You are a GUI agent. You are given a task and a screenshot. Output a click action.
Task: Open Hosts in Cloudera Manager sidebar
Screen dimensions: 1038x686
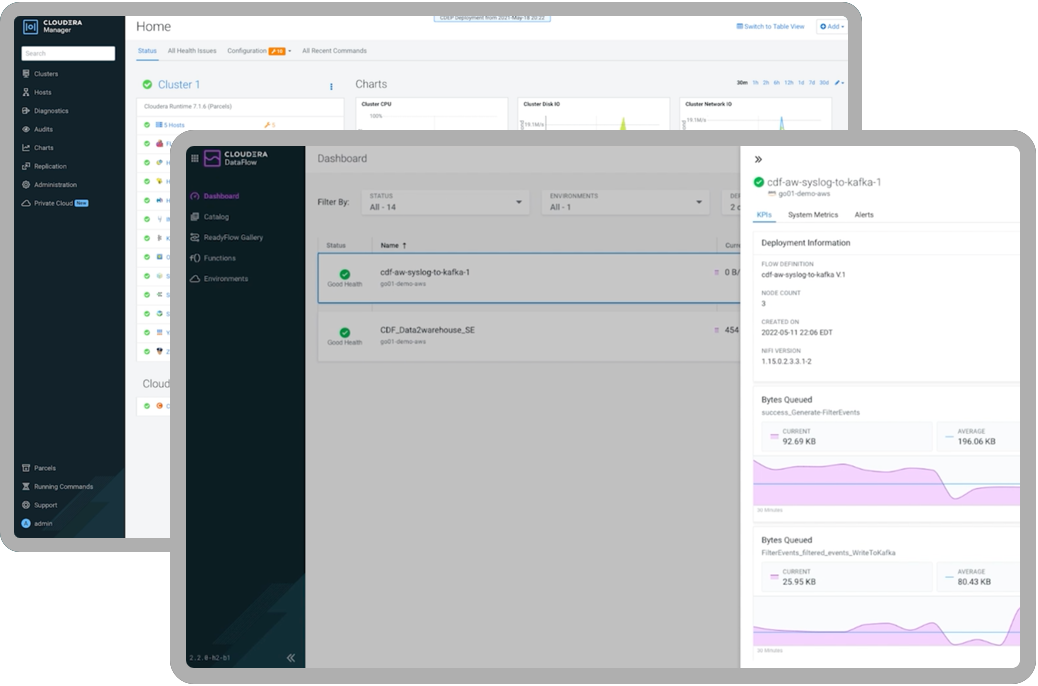[37, 92]
